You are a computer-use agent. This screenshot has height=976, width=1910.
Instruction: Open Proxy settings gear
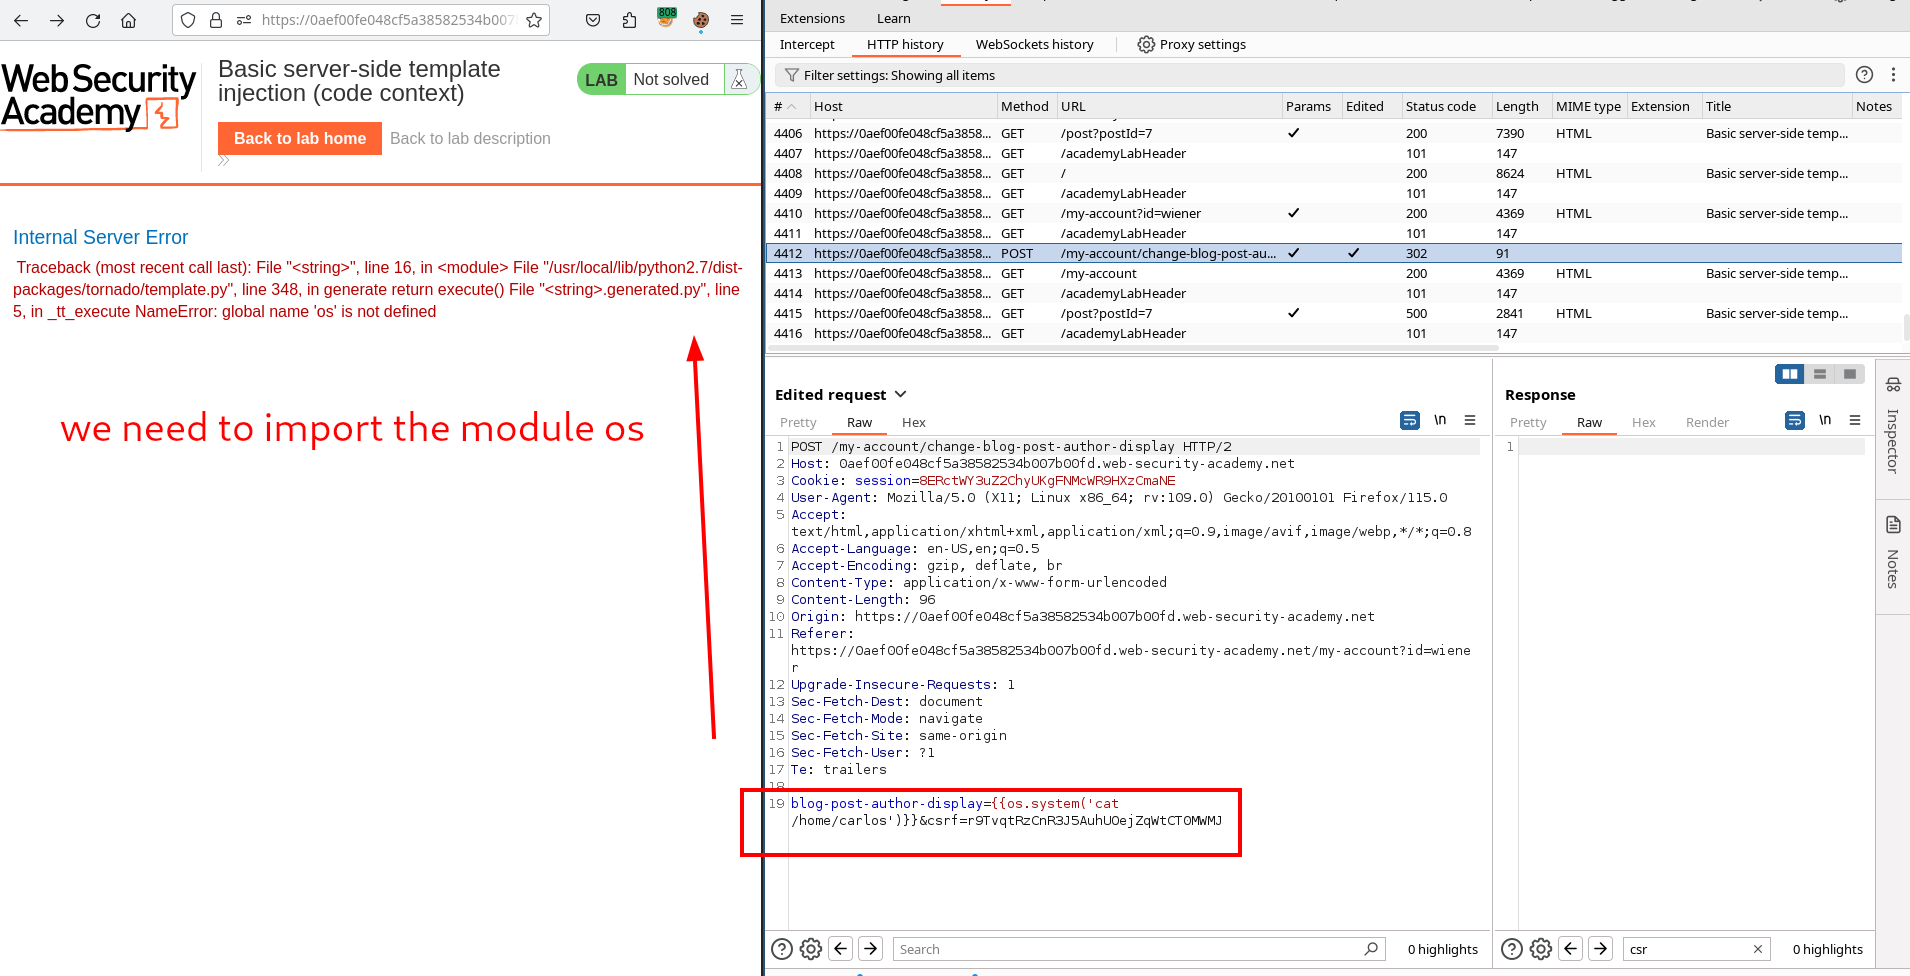[x=1146, y=44]
